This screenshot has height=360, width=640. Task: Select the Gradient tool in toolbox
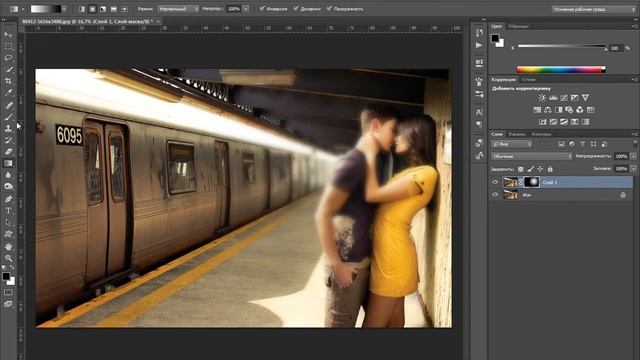click(x=8, y=163)
